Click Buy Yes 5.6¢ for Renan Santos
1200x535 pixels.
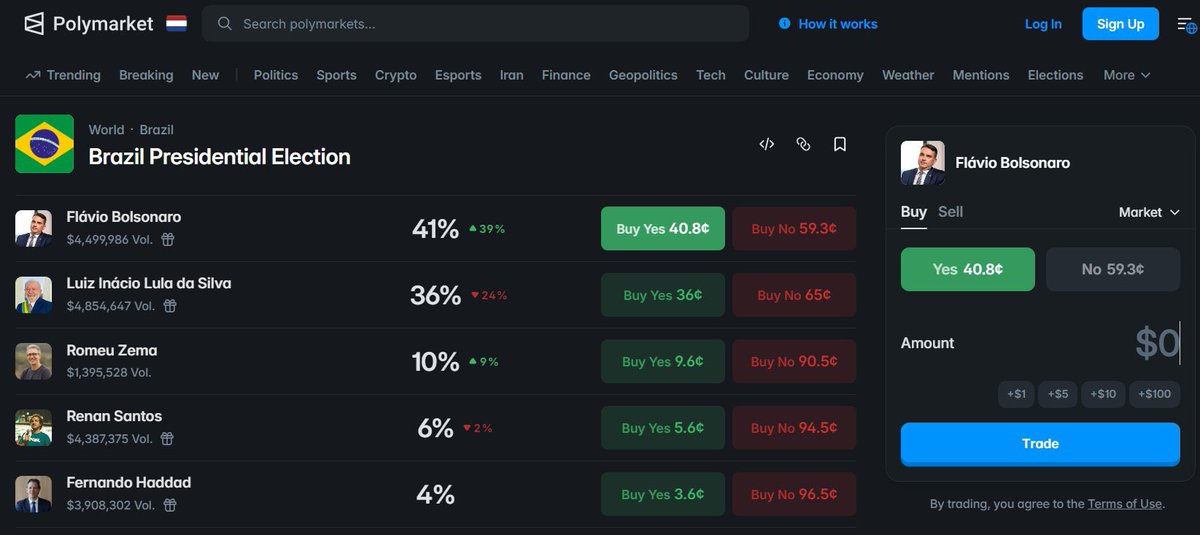[663, 427]
